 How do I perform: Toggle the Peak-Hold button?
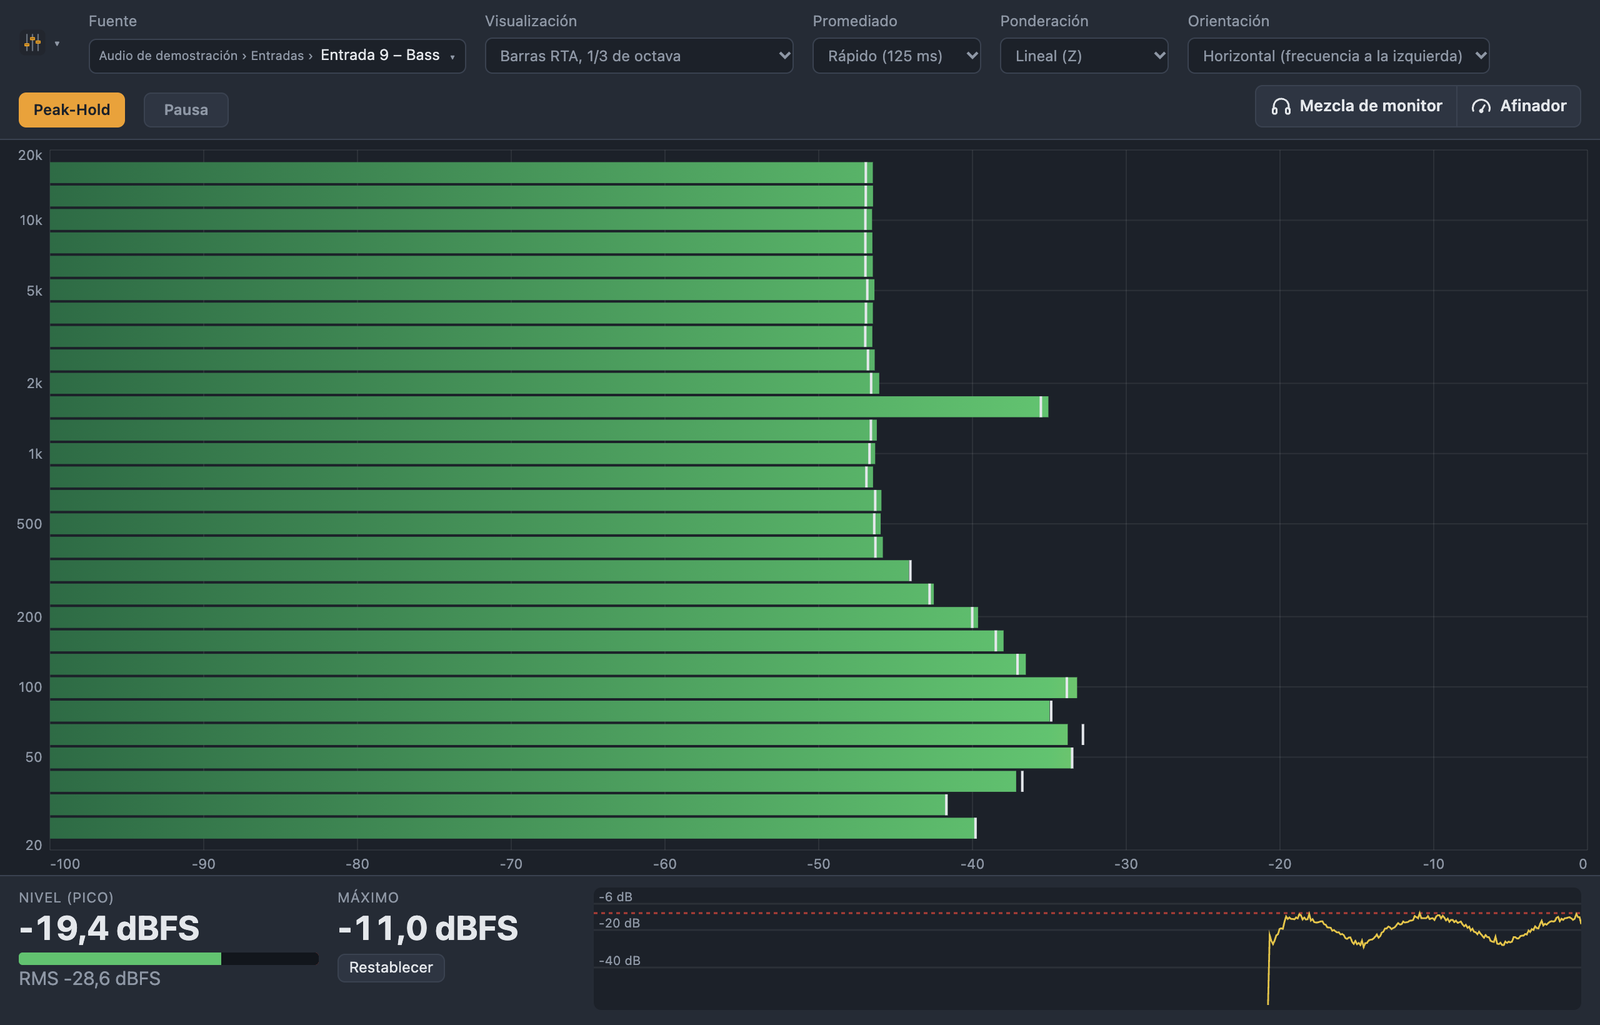click(x=72, y=110)
